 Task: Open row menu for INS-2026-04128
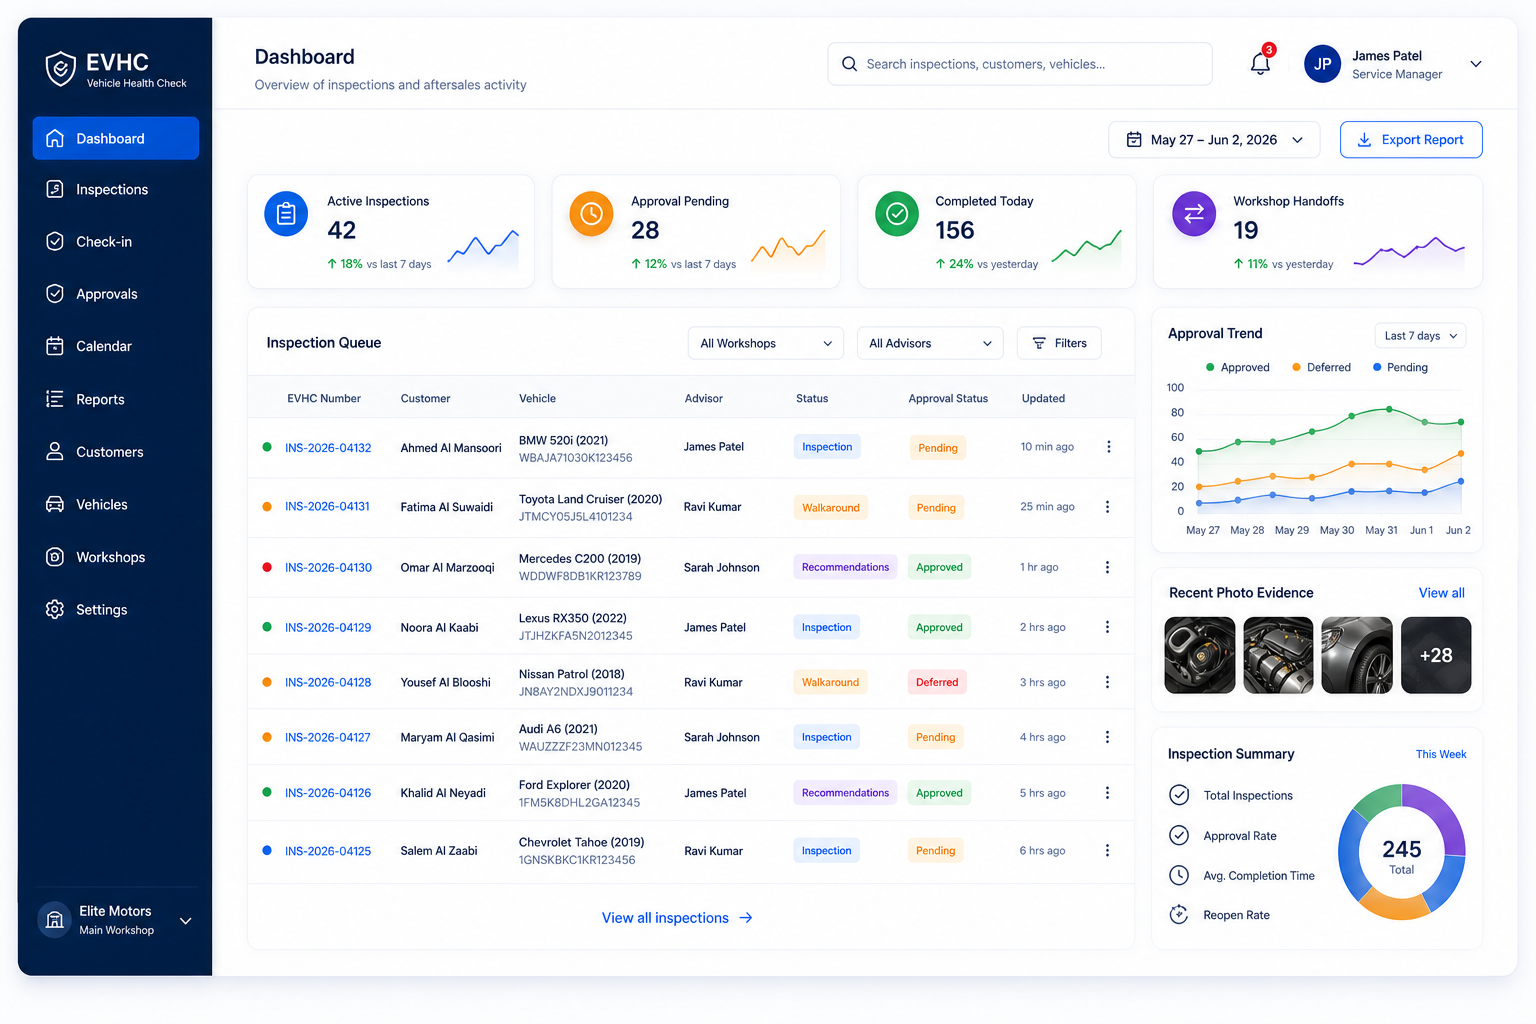(1107, 682)
